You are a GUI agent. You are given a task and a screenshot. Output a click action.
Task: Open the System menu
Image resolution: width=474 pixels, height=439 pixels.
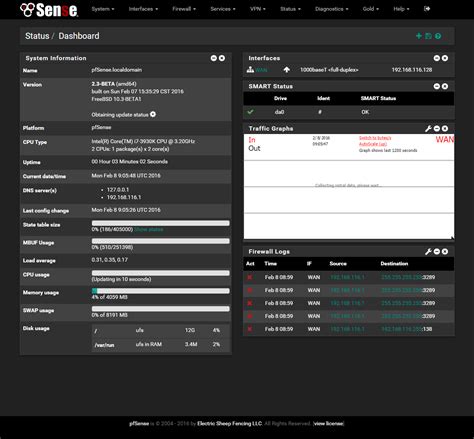(103, 9)
